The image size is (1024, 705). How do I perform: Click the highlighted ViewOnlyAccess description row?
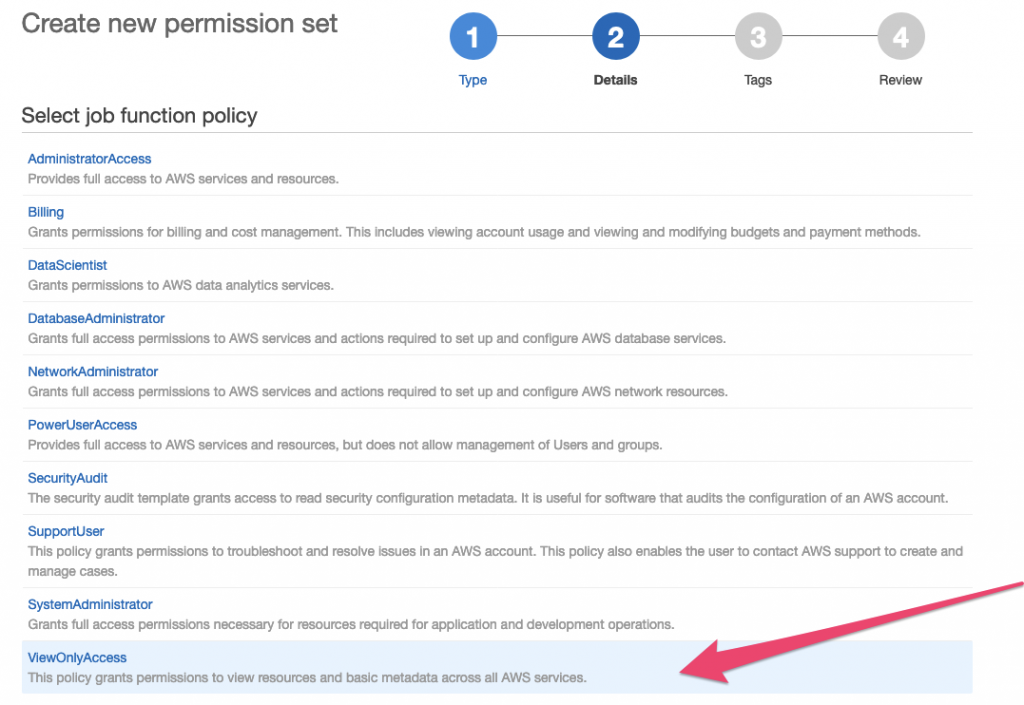306,678
